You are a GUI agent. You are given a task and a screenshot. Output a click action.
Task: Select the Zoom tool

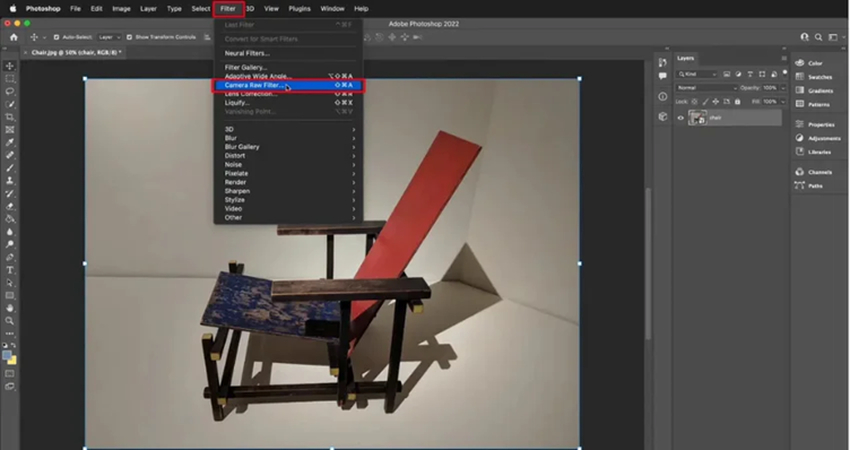click(x=10, y=322)
